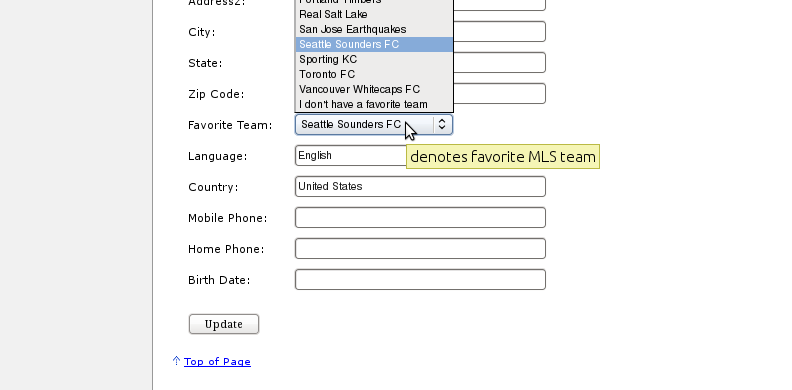792x390 pixels.
Task: Click the Zip Code input field
Action: click(x=500, y=93)
